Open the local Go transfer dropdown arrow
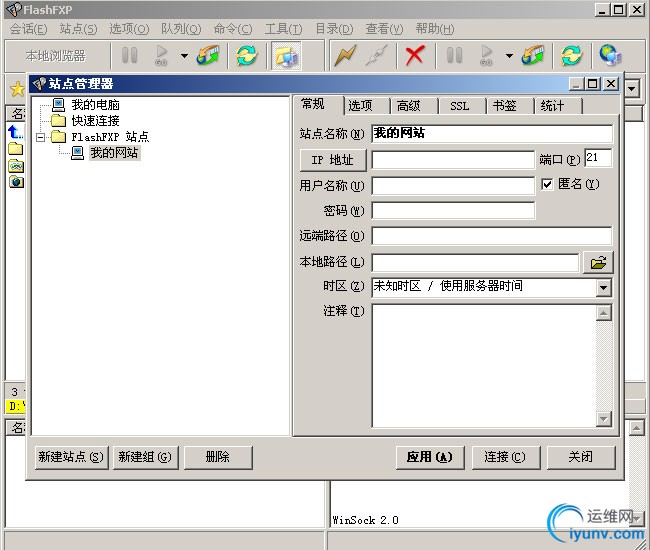 (184, 56)
